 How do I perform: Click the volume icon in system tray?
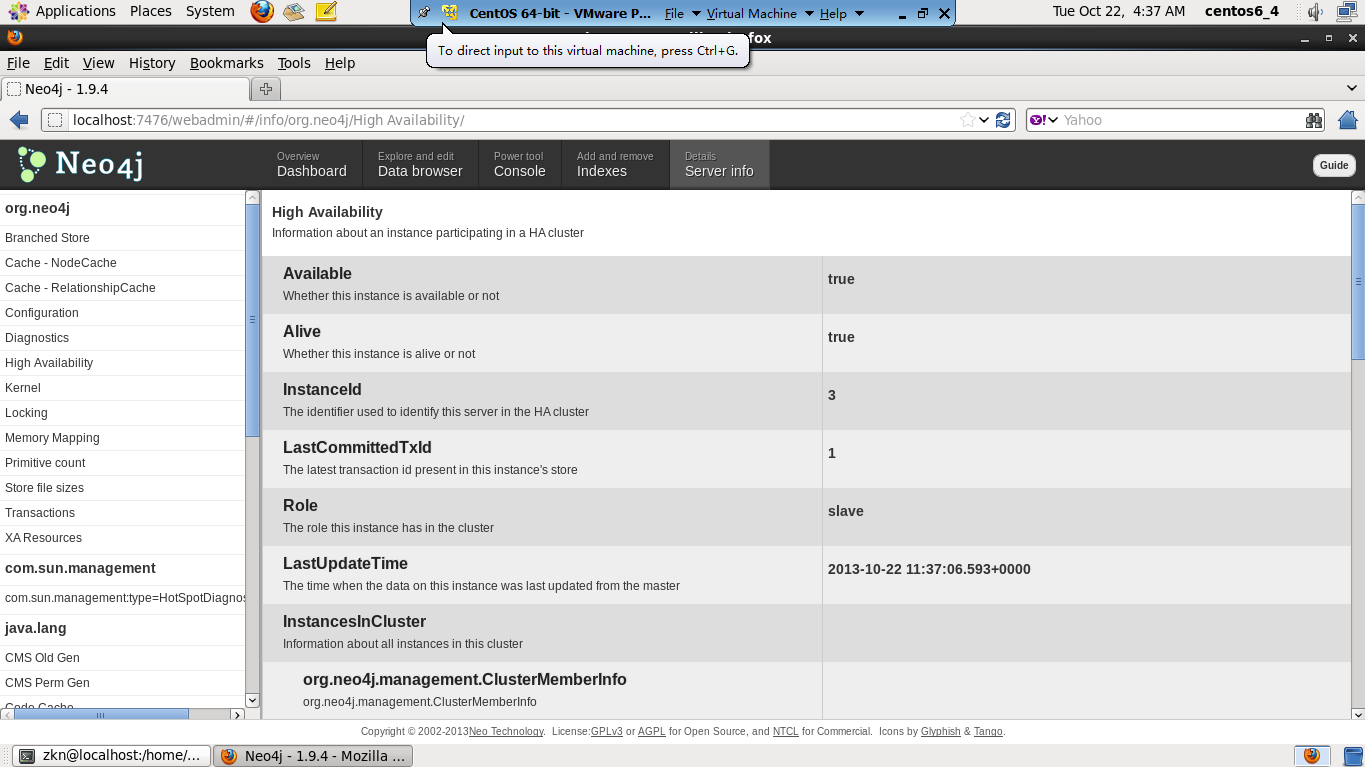point(1315,12)
